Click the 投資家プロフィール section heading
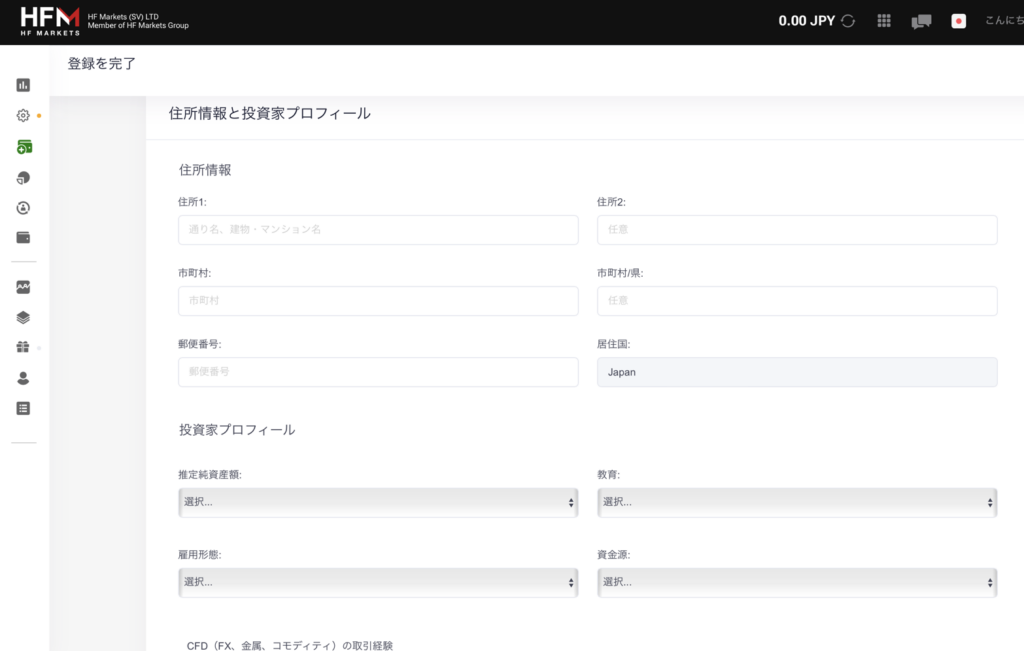This screenshot has width=1024, height=651. [x=237, y=430]
